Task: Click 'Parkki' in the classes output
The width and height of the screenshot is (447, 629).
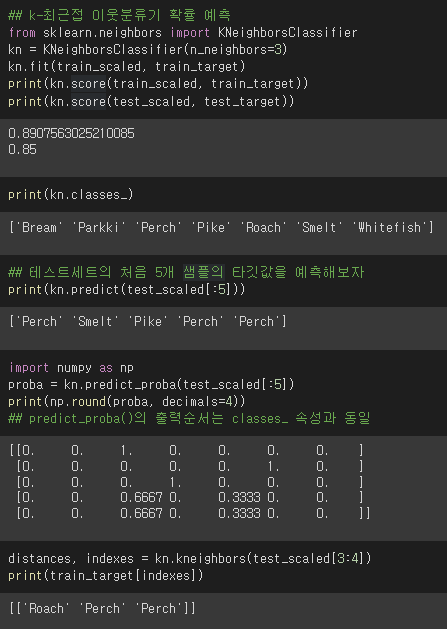Action: pos(99,227)
